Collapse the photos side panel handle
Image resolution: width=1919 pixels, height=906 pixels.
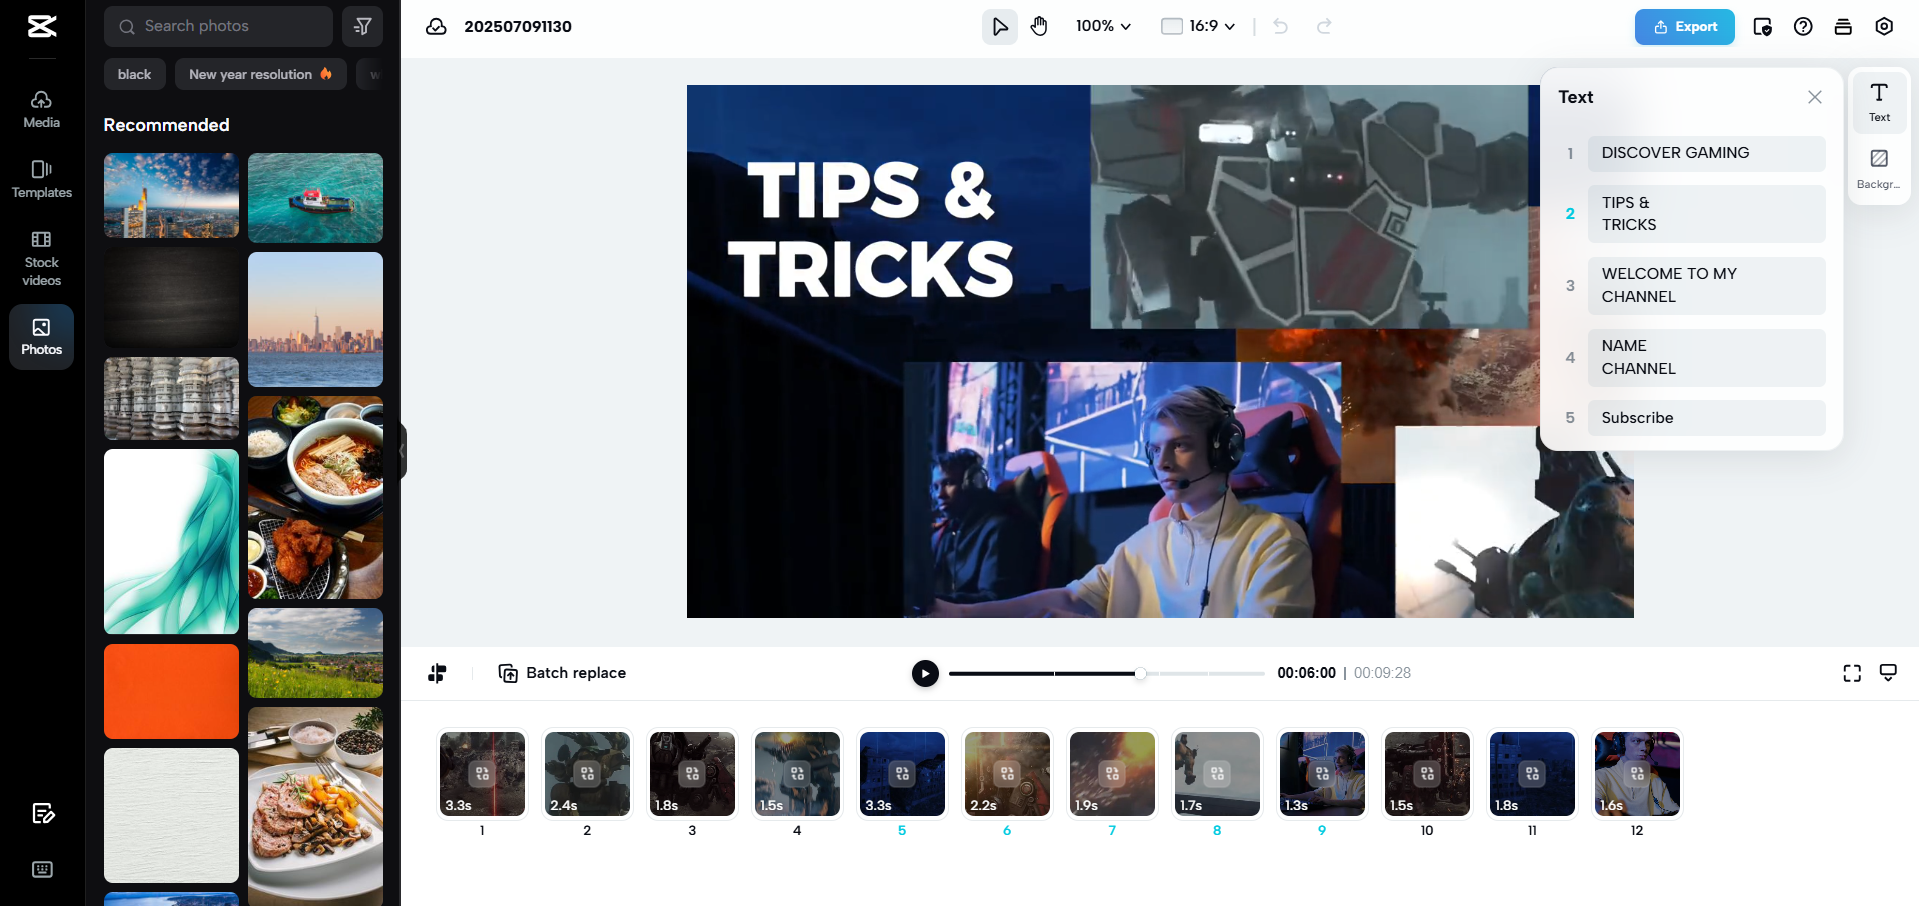402,451
